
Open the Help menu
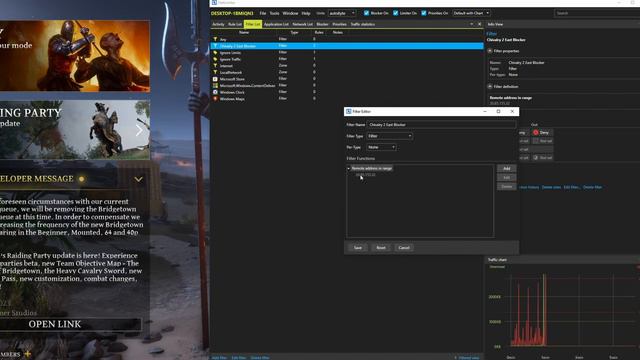(x=306, y=13)
